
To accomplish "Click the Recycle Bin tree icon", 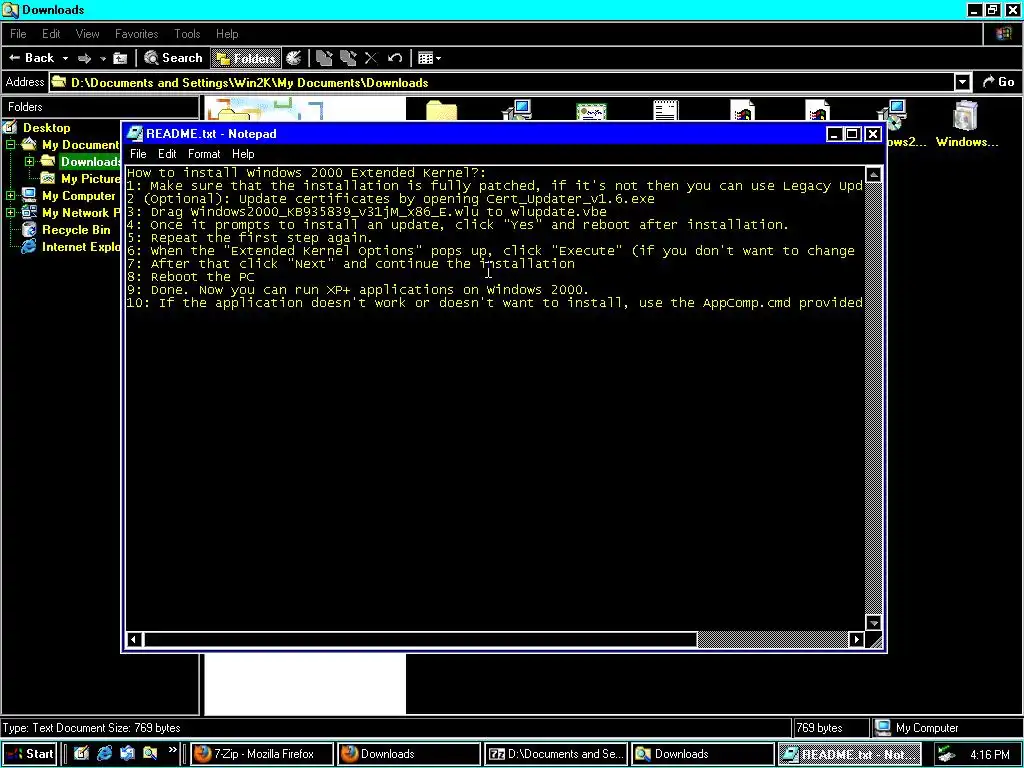I will click(29, 229).
